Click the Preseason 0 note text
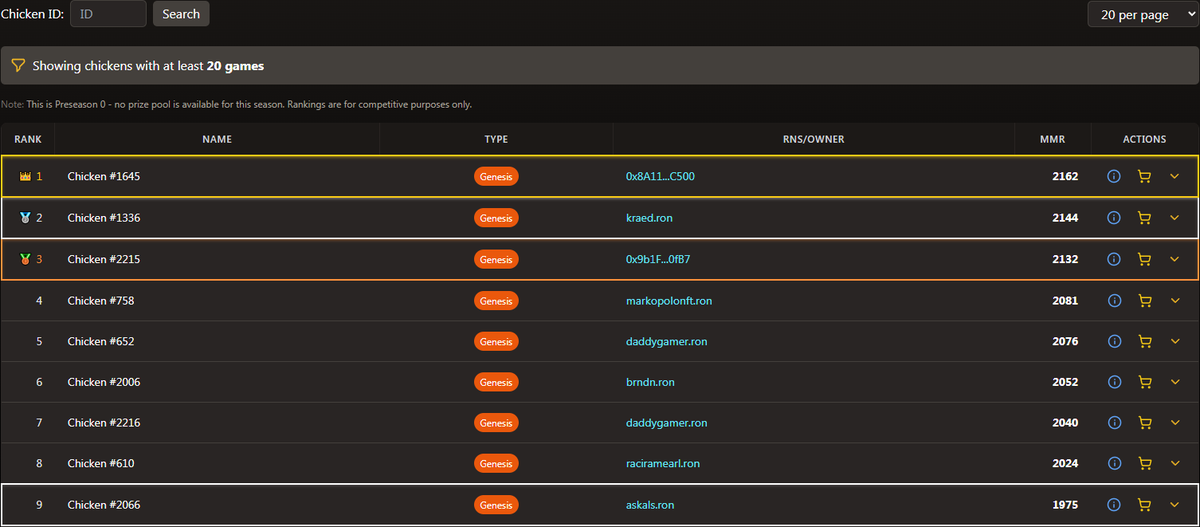This screenshot has width=1200, height=527. point(236,104)
